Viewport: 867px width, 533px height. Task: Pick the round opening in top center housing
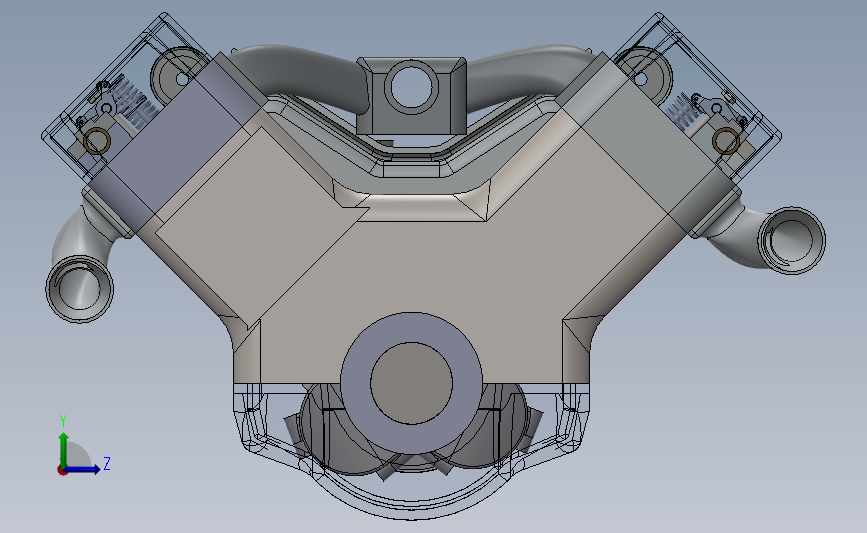click(412, 88)
